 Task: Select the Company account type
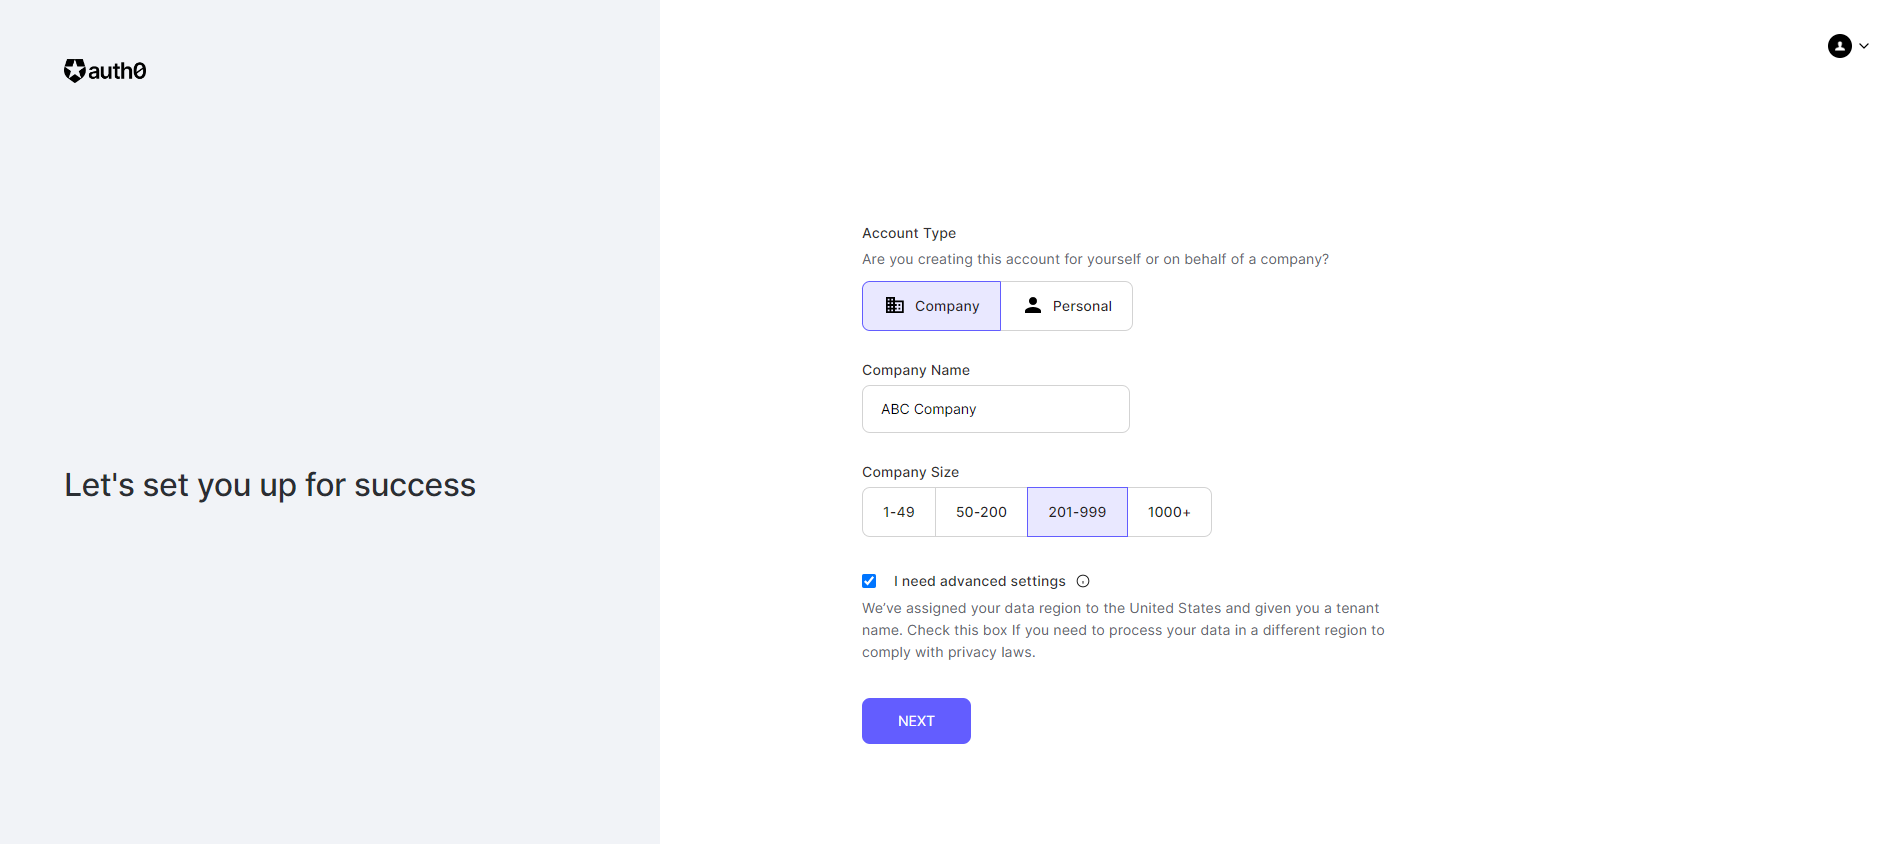pos(931,306)
